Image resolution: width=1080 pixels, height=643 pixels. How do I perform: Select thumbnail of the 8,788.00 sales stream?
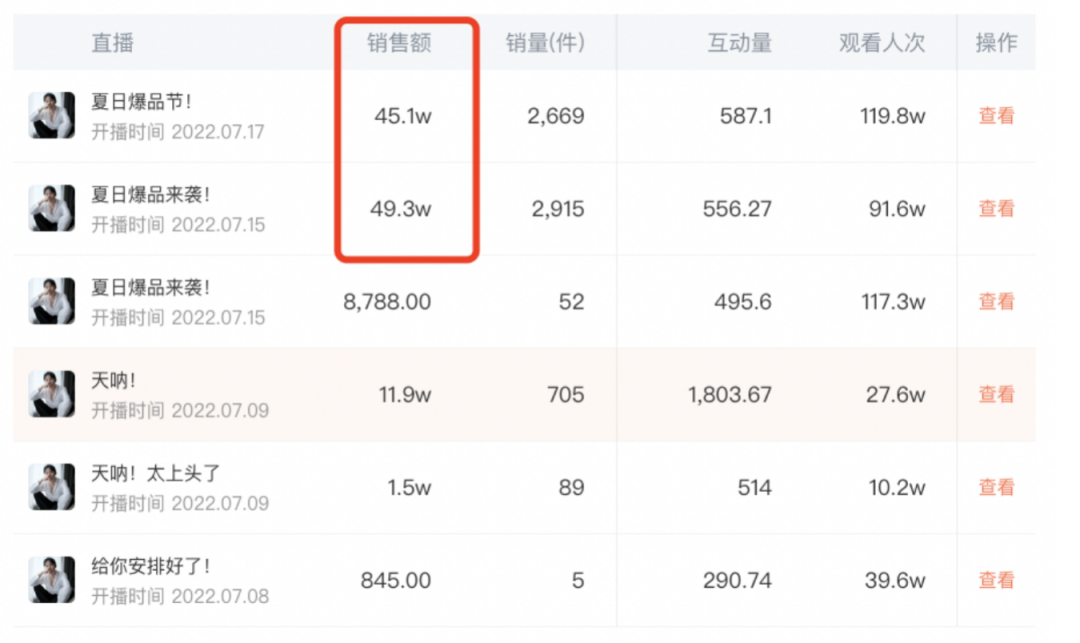pos(52,302)
